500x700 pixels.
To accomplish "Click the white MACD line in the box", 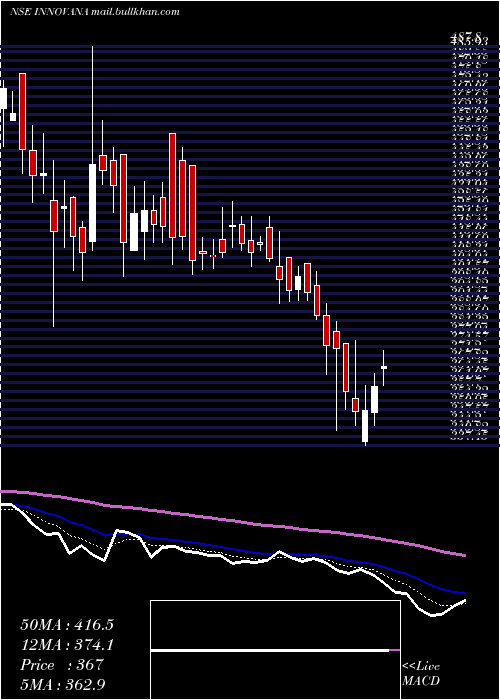I will click(270, 651).
